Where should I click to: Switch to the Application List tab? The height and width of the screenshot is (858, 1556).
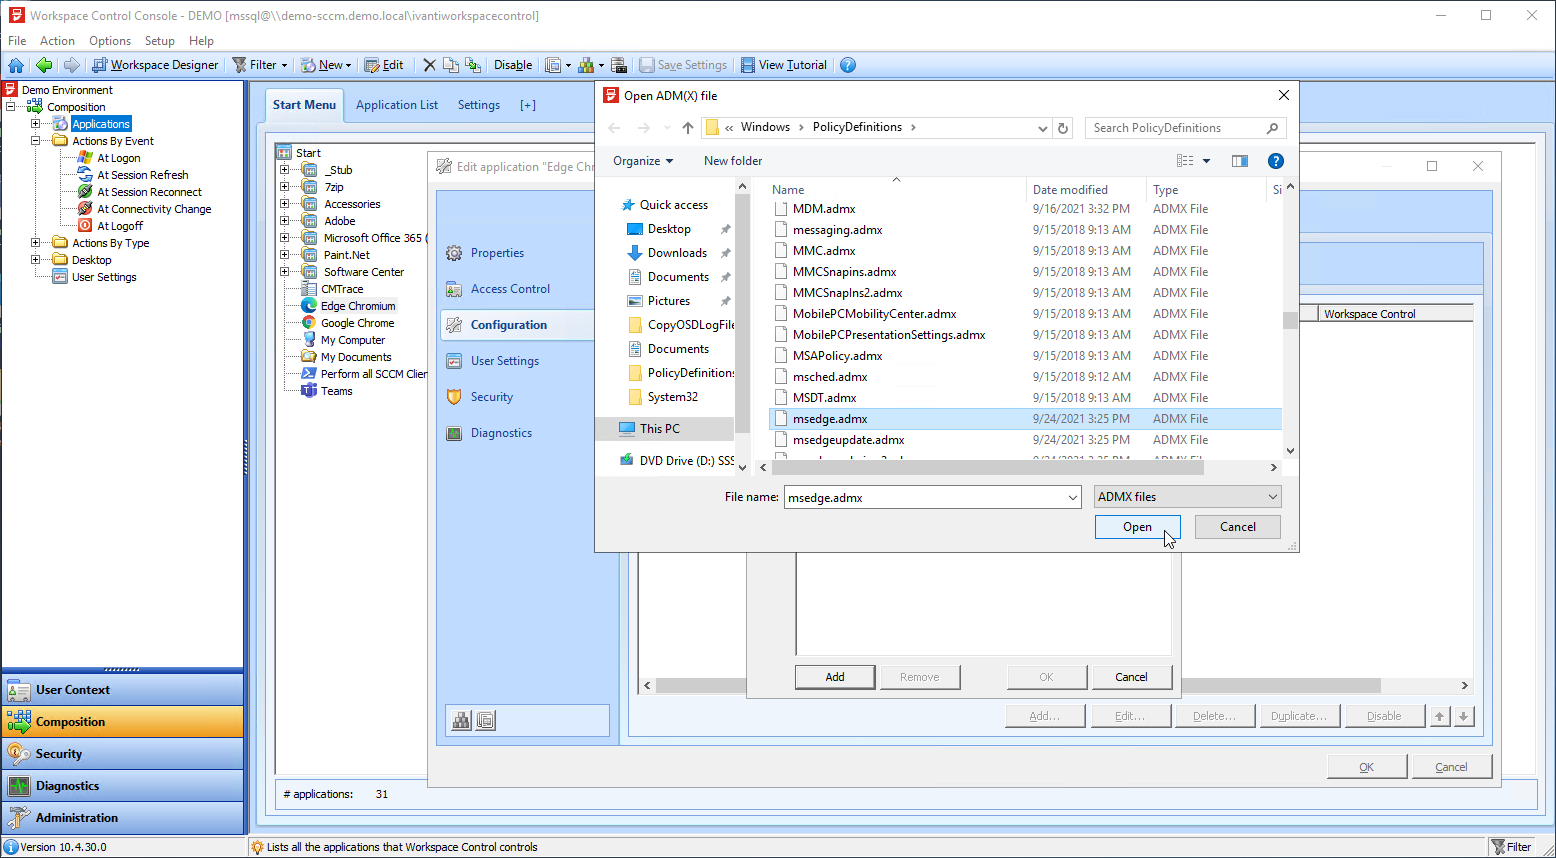point(397,105)
